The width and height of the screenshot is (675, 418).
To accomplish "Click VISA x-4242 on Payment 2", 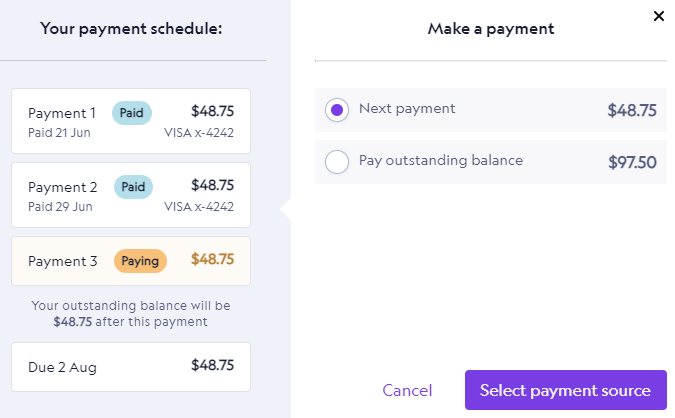I will 199,207.
